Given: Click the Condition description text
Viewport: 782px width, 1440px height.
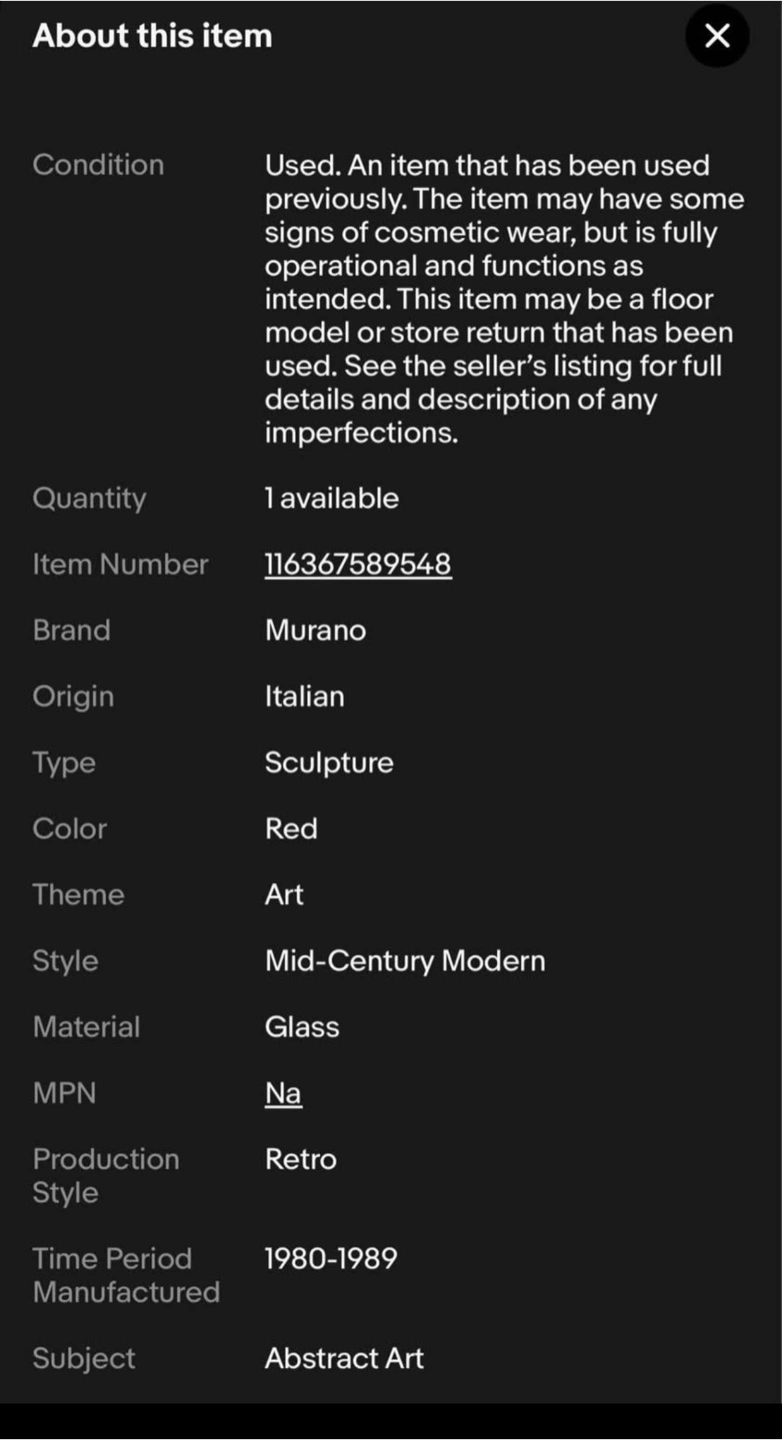Looking at the screenshot, I should 505,299.
